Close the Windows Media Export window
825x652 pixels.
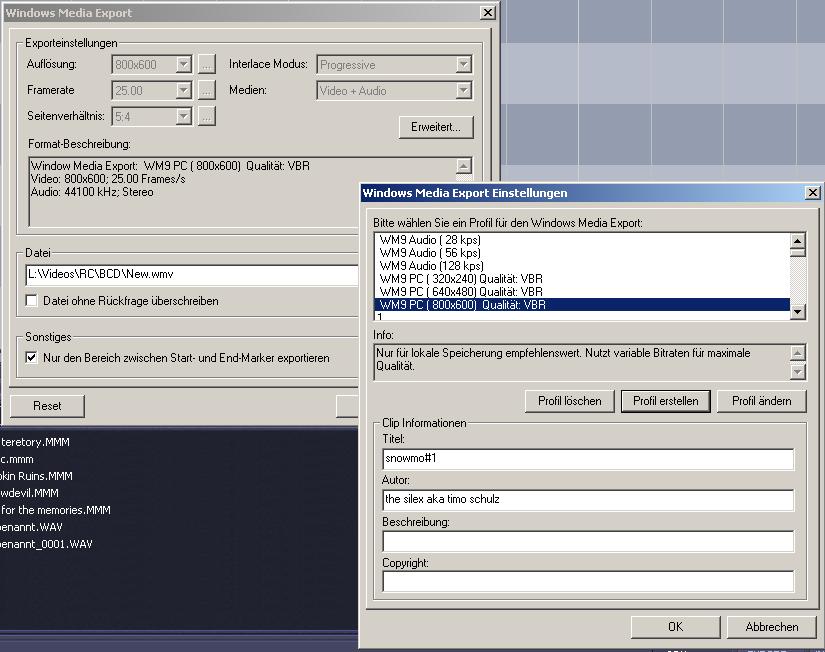pyautogui.click(x=488, y=13)
